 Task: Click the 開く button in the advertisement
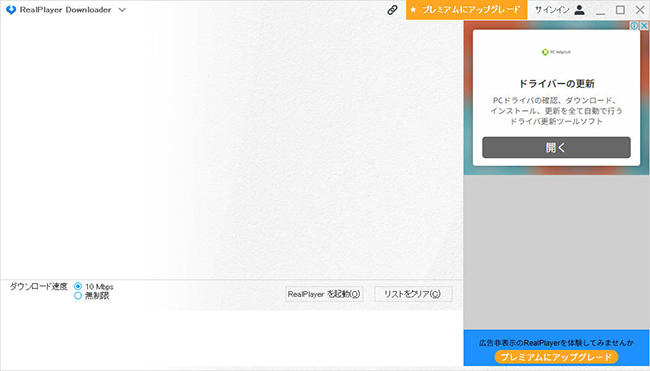pos(556,148)
